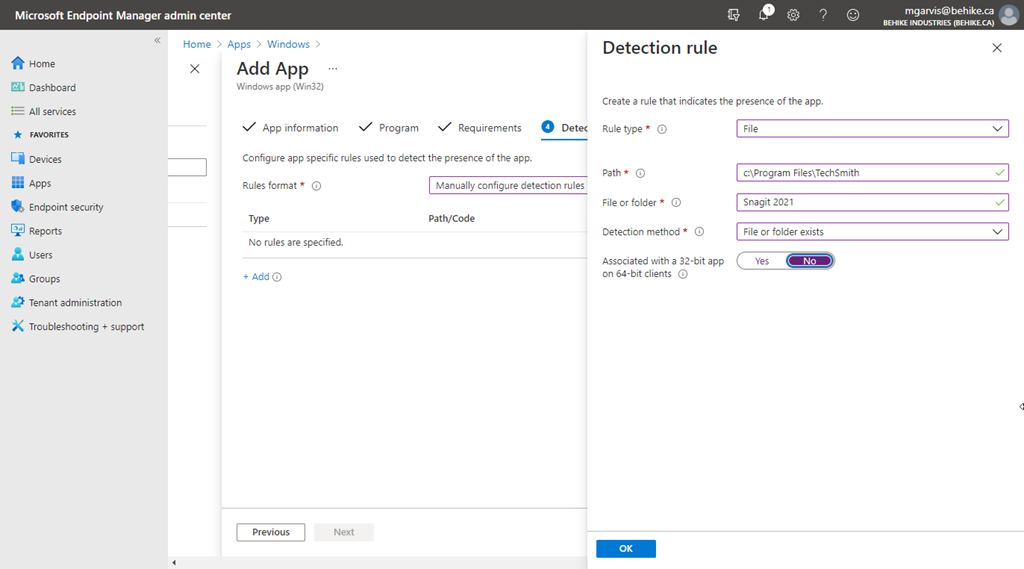Collapse the left navigation menu chevron
The image size is (1024, 569).
[x=157, y=40]
